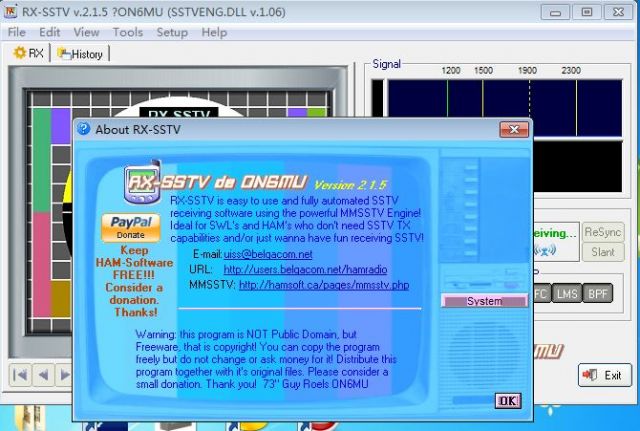Open the users.belgacom.net/hamradio URL link
This screenshot has width=640, height=431.
coord(305,269)
